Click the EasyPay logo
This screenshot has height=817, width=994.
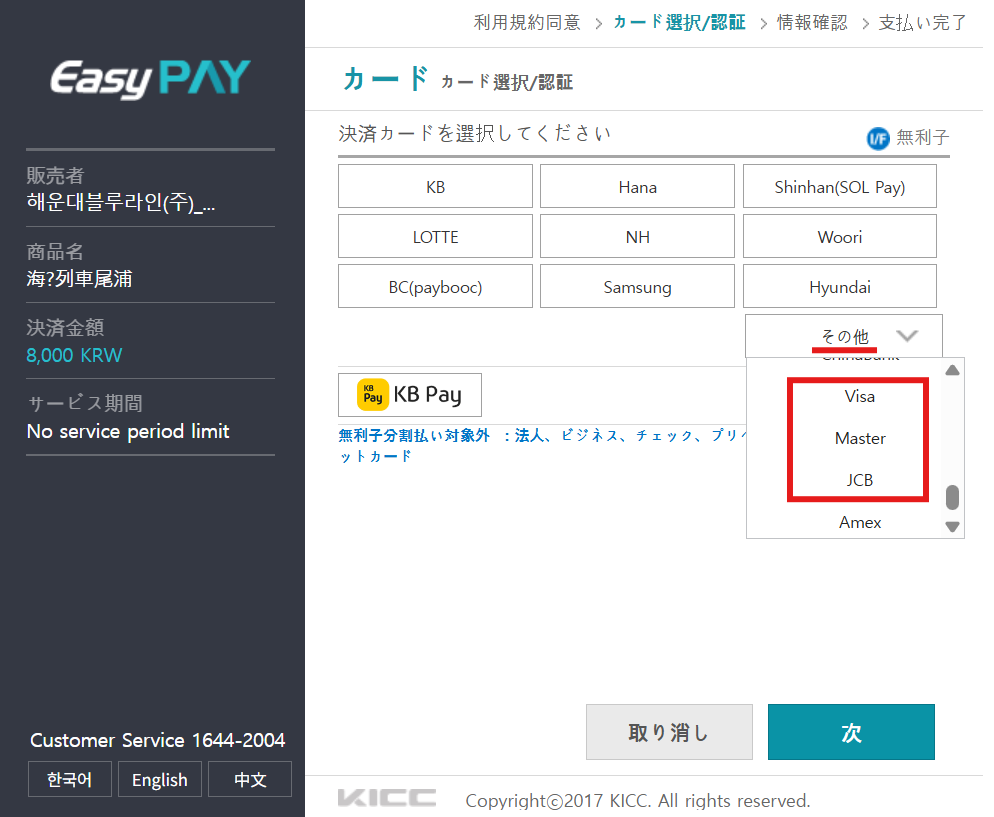151,79
